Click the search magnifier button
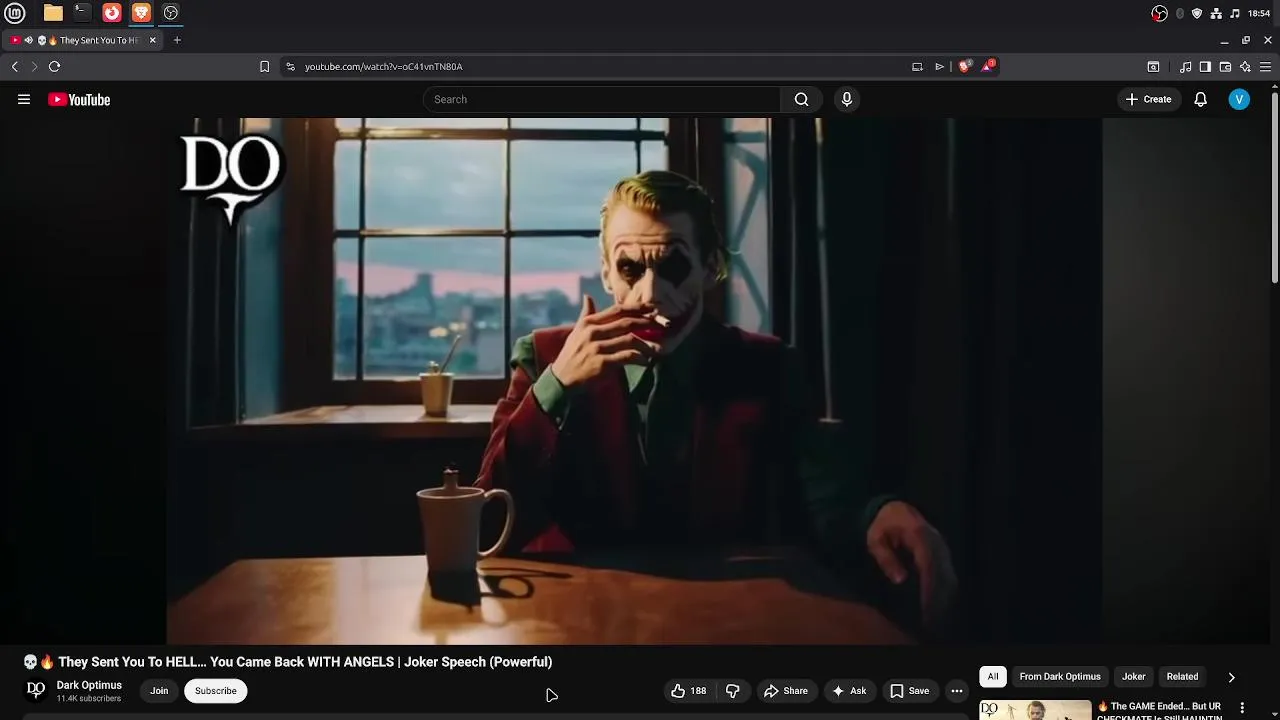1280x720 pixels. 801,99
